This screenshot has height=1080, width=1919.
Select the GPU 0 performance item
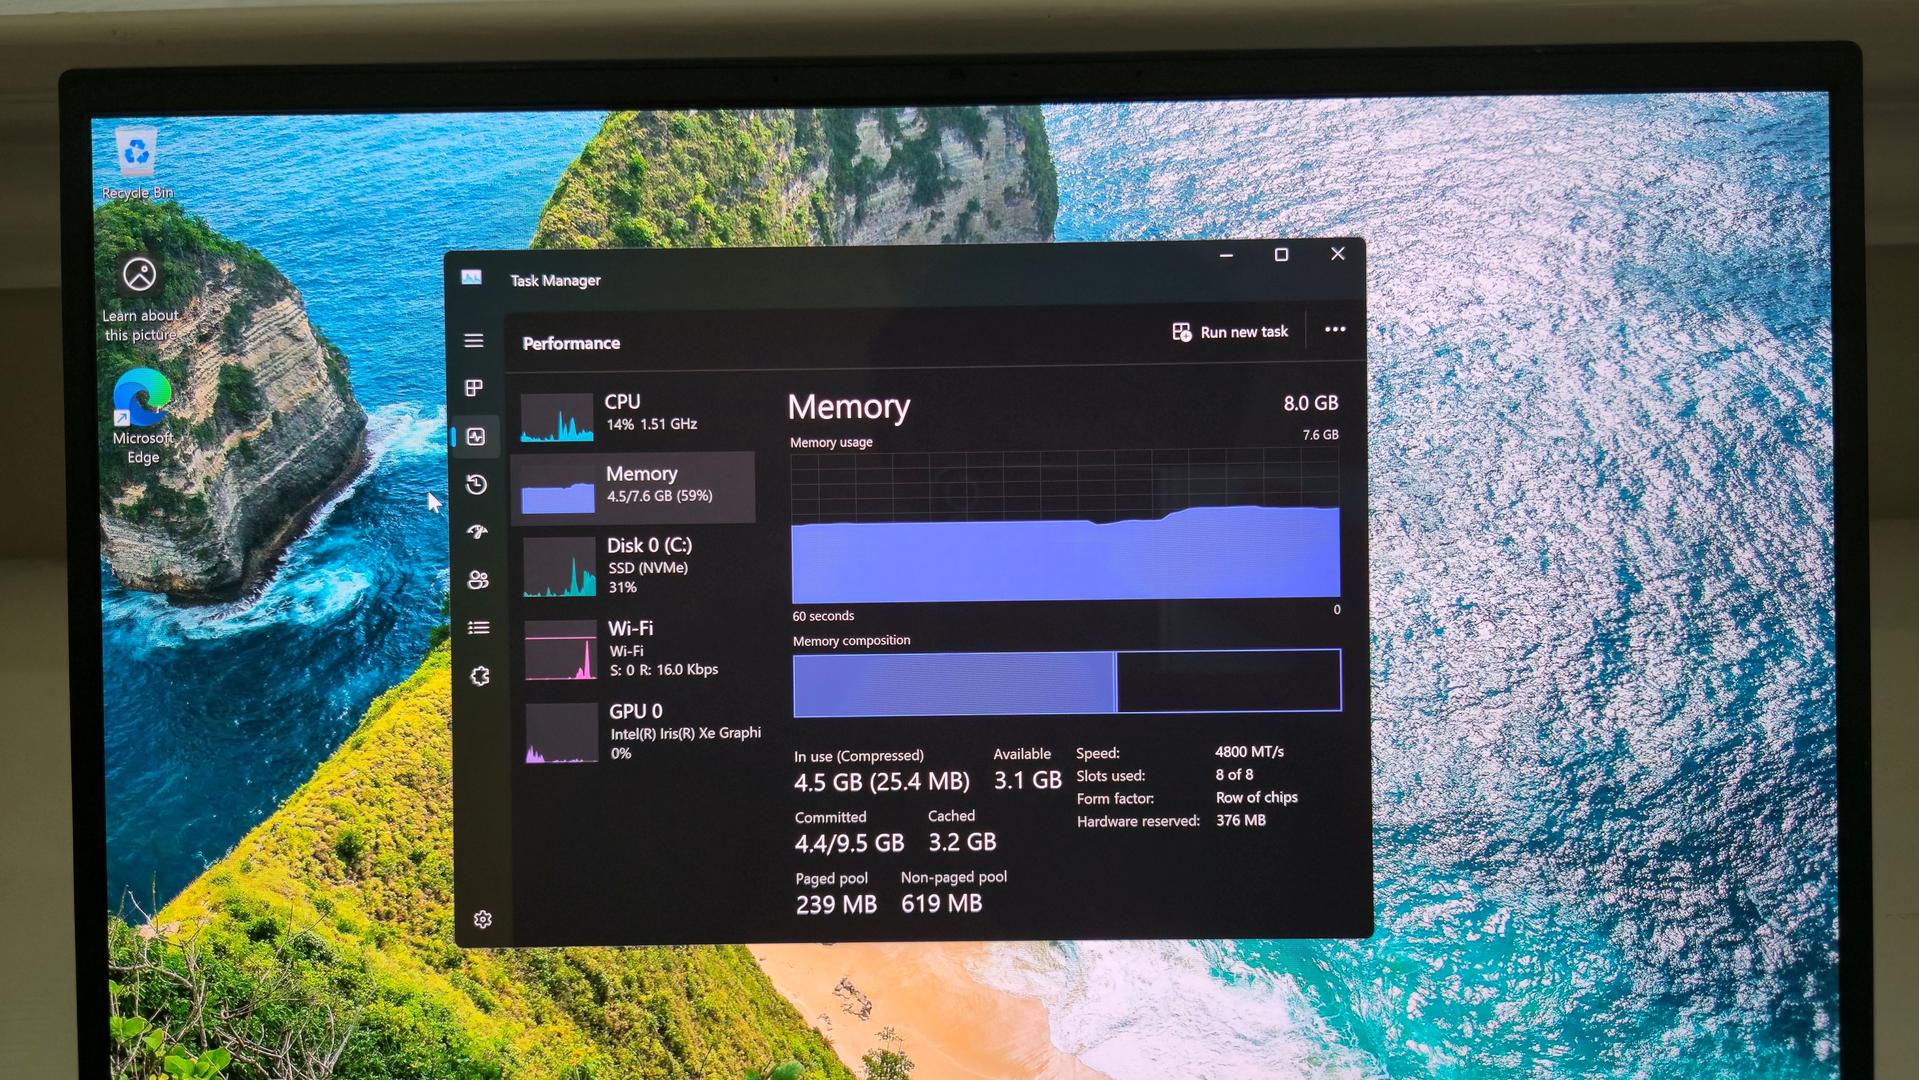[x=642, y=732]
